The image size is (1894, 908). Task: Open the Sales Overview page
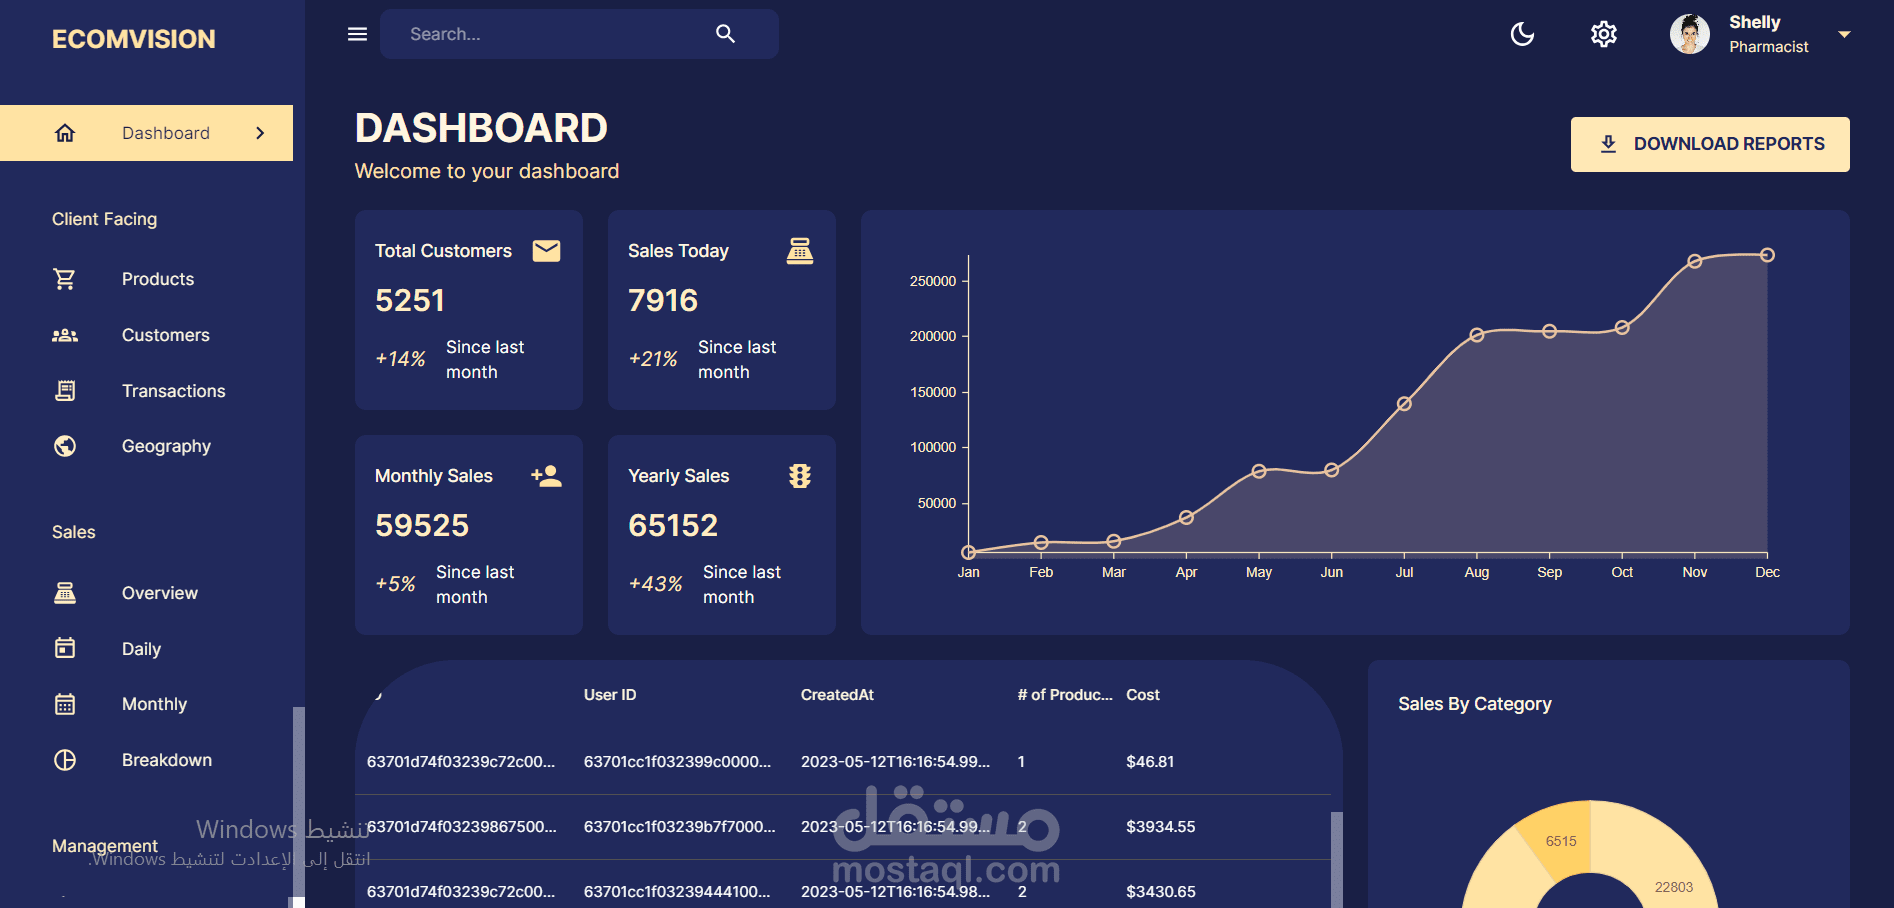click(160, 593)
